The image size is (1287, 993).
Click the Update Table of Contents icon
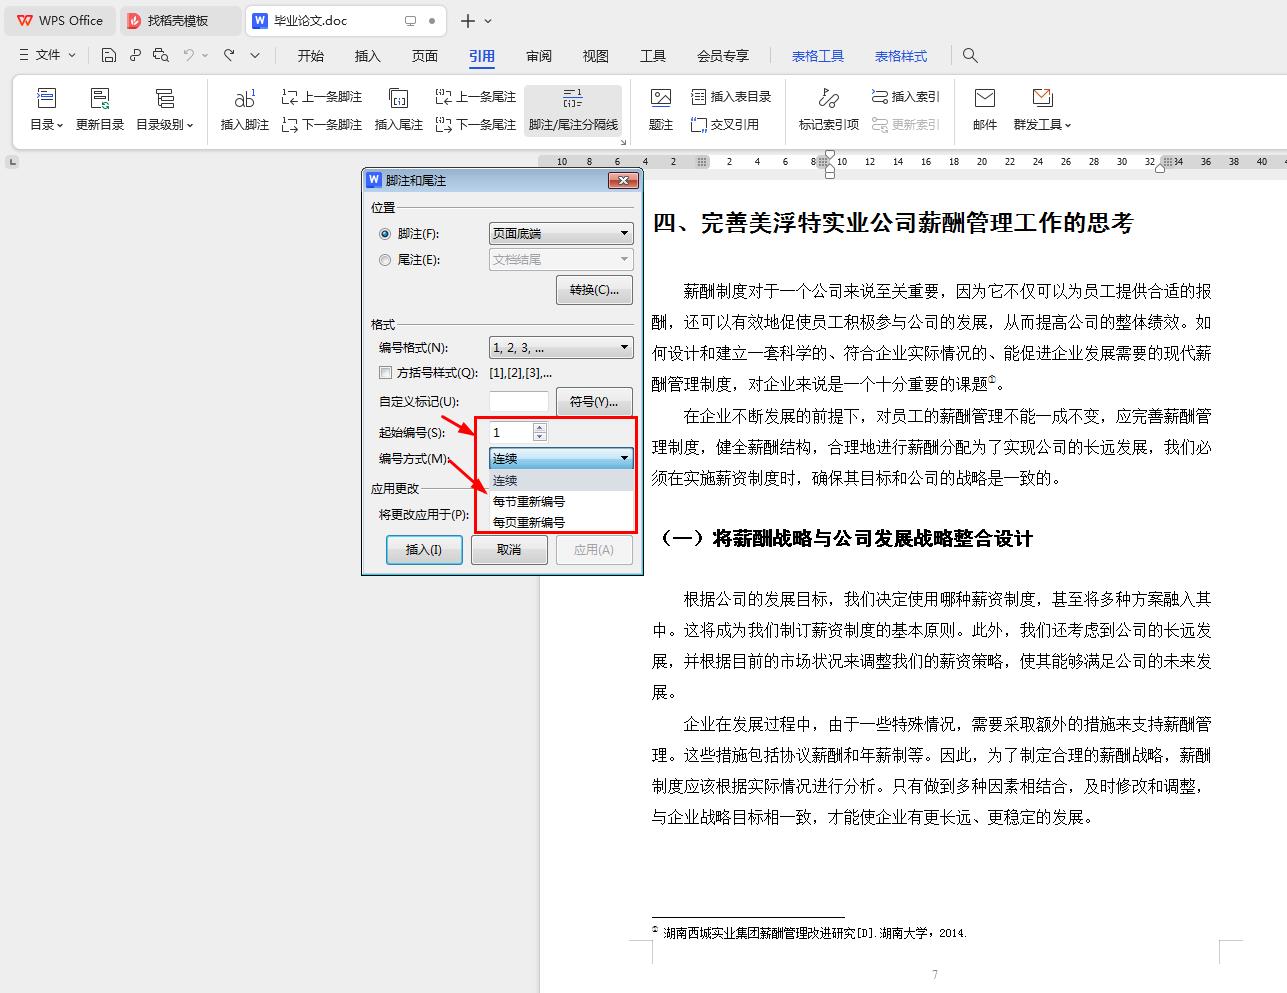100,100
